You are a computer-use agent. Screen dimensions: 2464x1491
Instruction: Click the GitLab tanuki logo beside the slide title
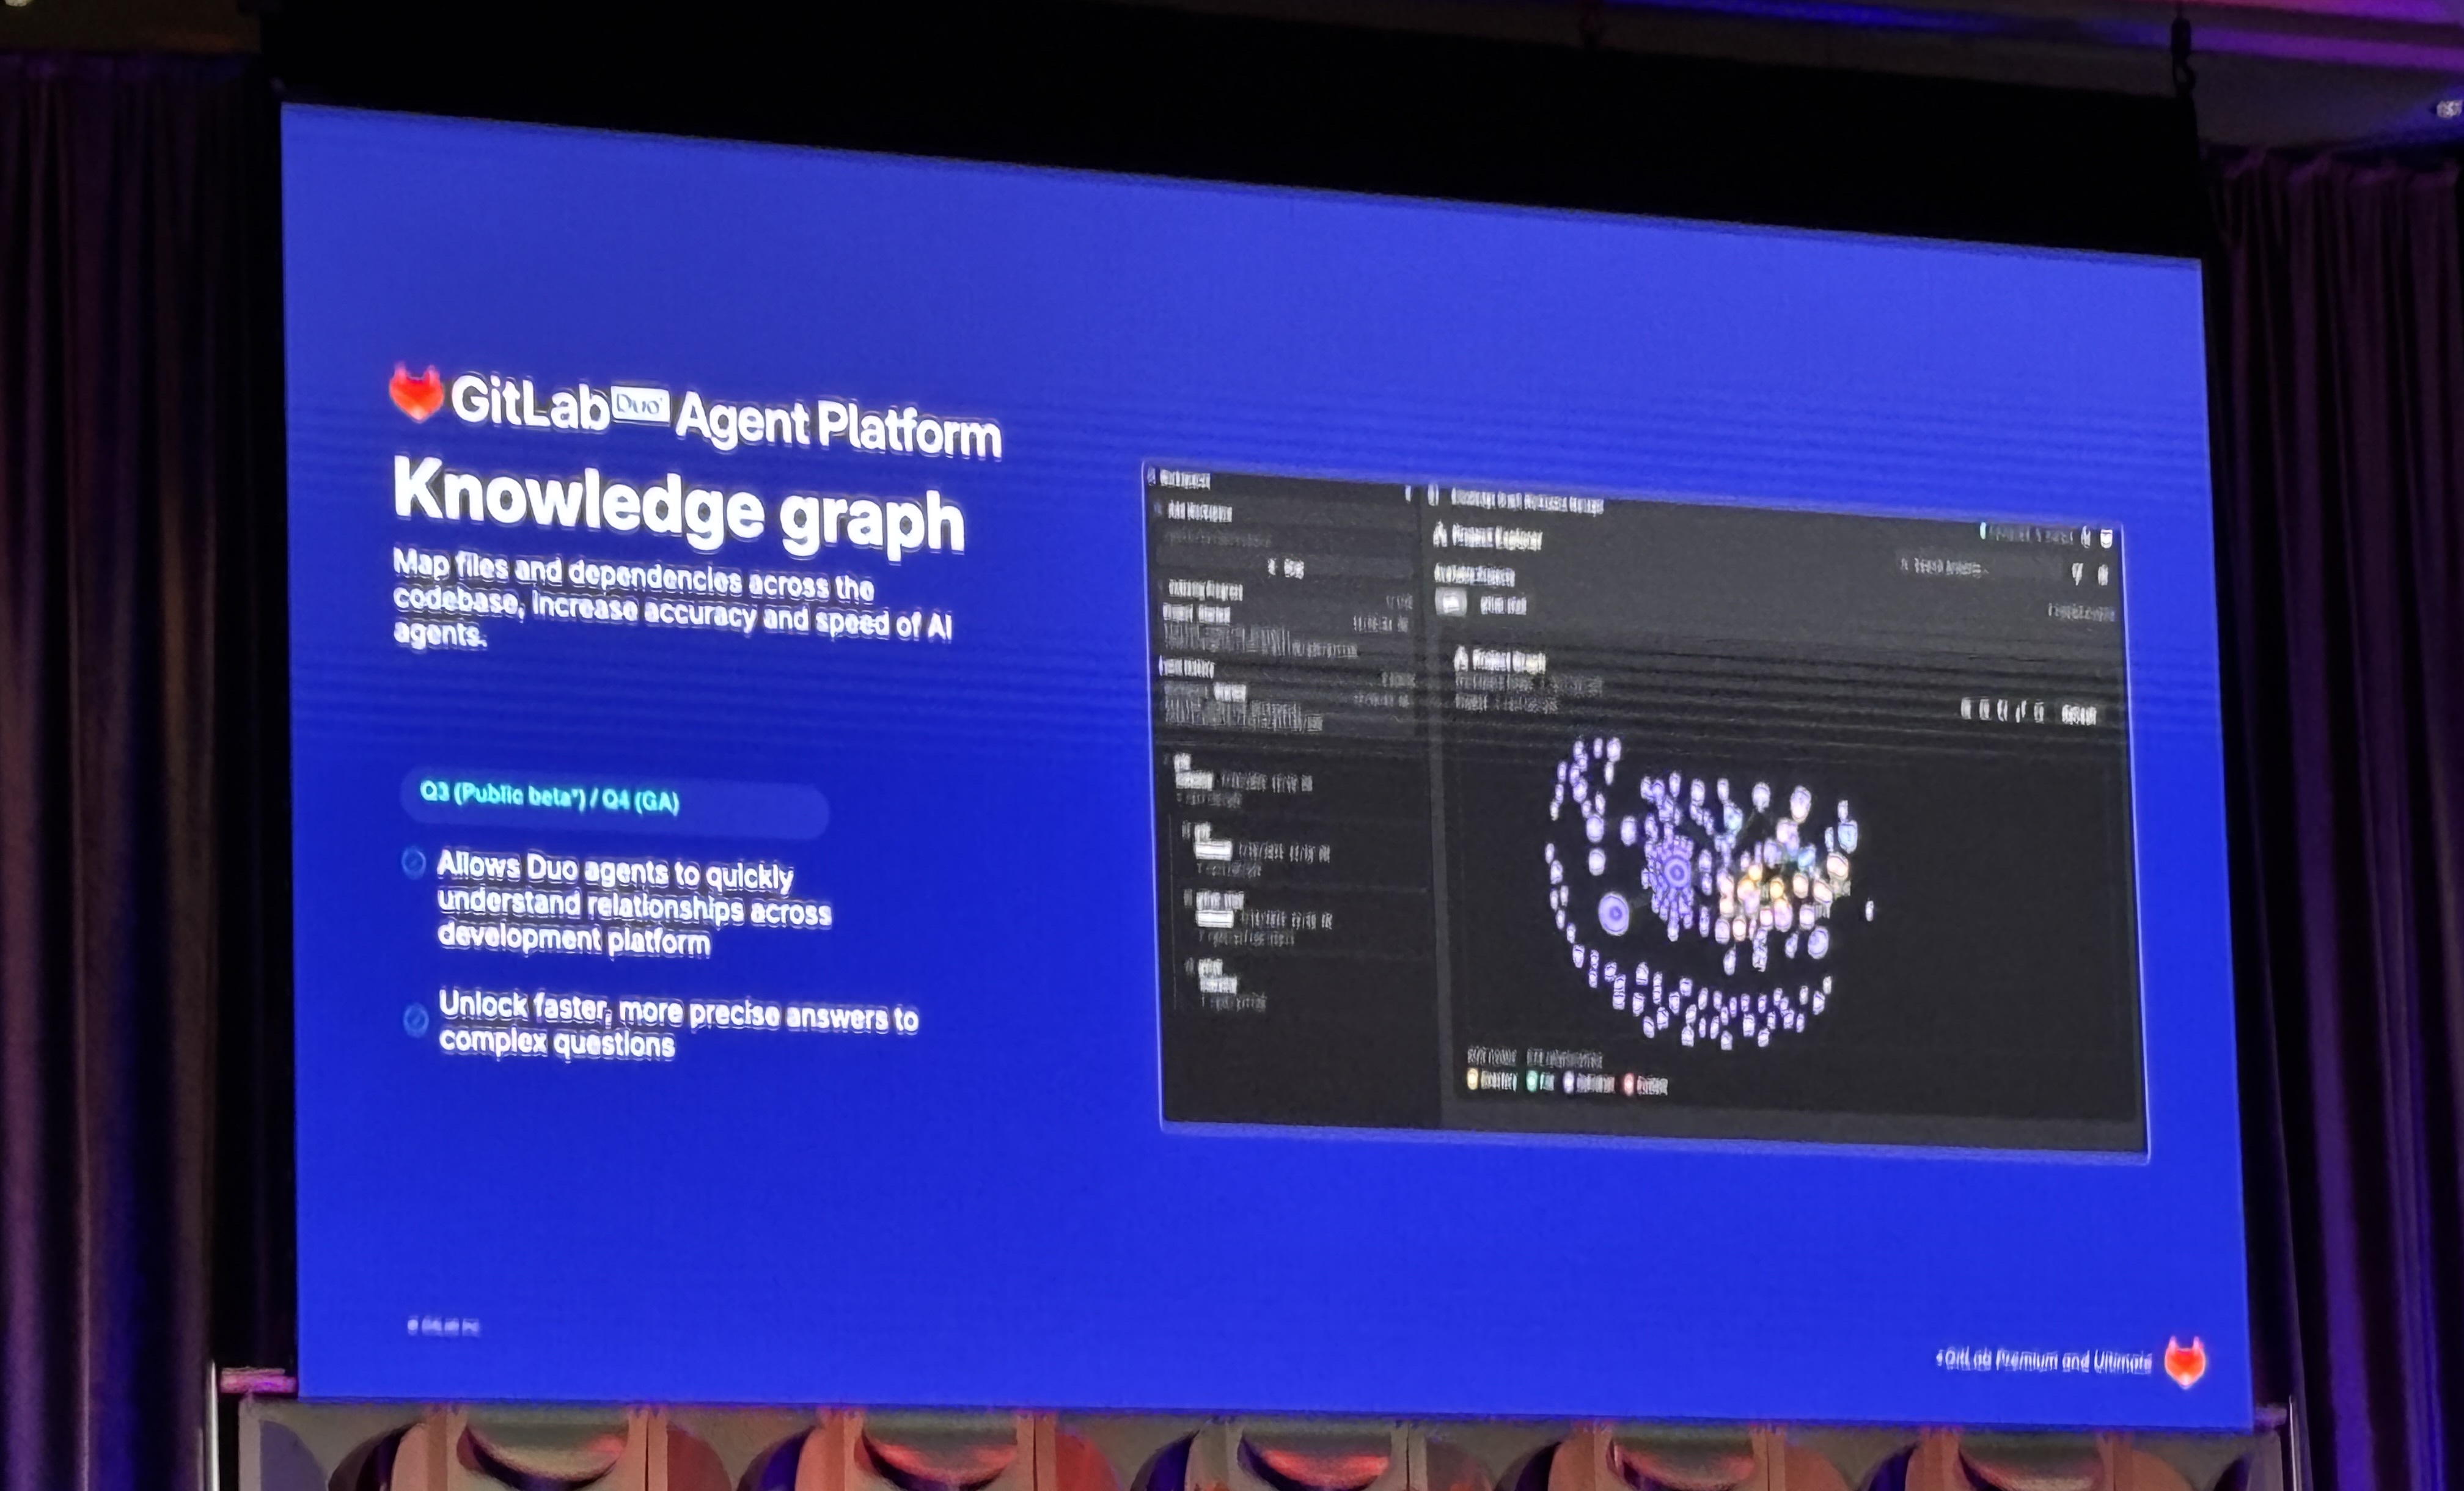(x=416, y=392)
